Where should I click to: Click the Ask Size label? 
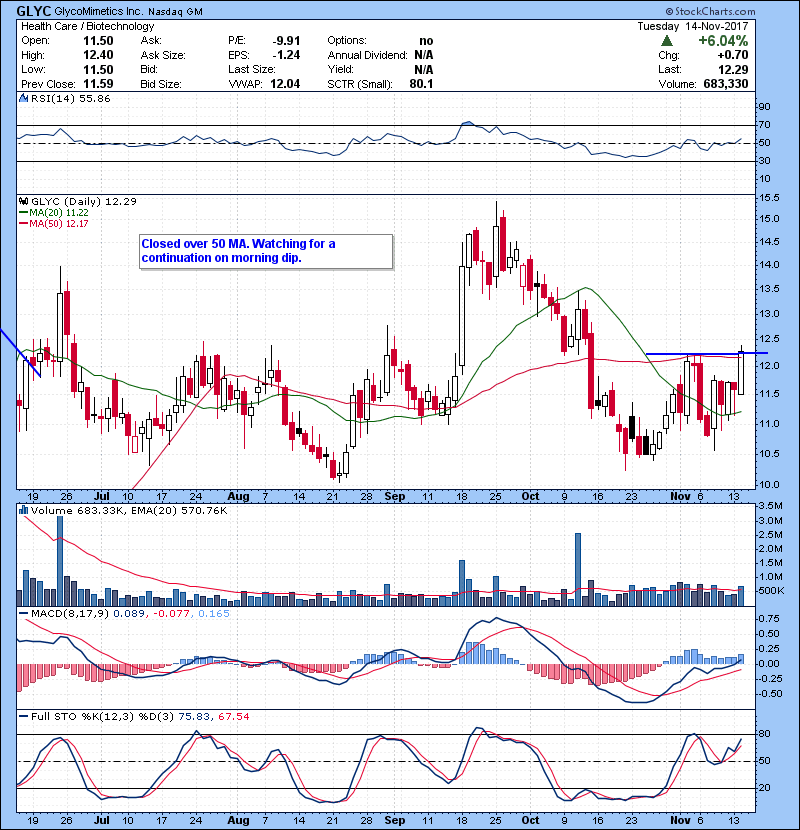pos(163,55)
